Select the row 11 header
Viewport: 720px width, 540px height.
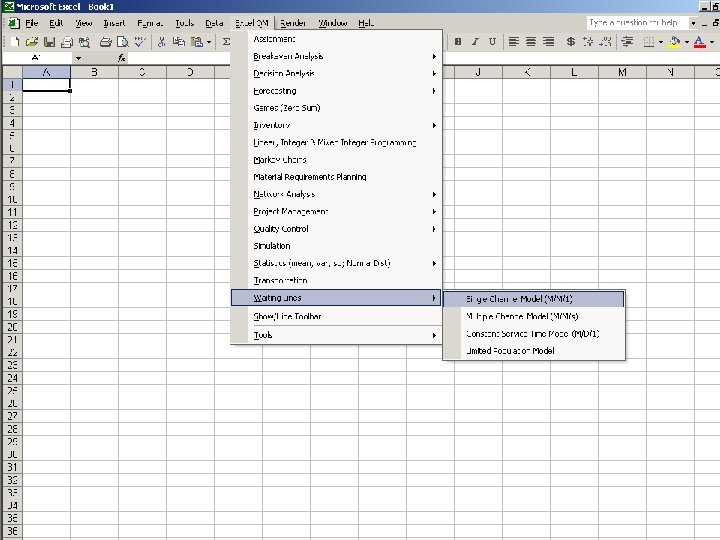tap(12, 212)
